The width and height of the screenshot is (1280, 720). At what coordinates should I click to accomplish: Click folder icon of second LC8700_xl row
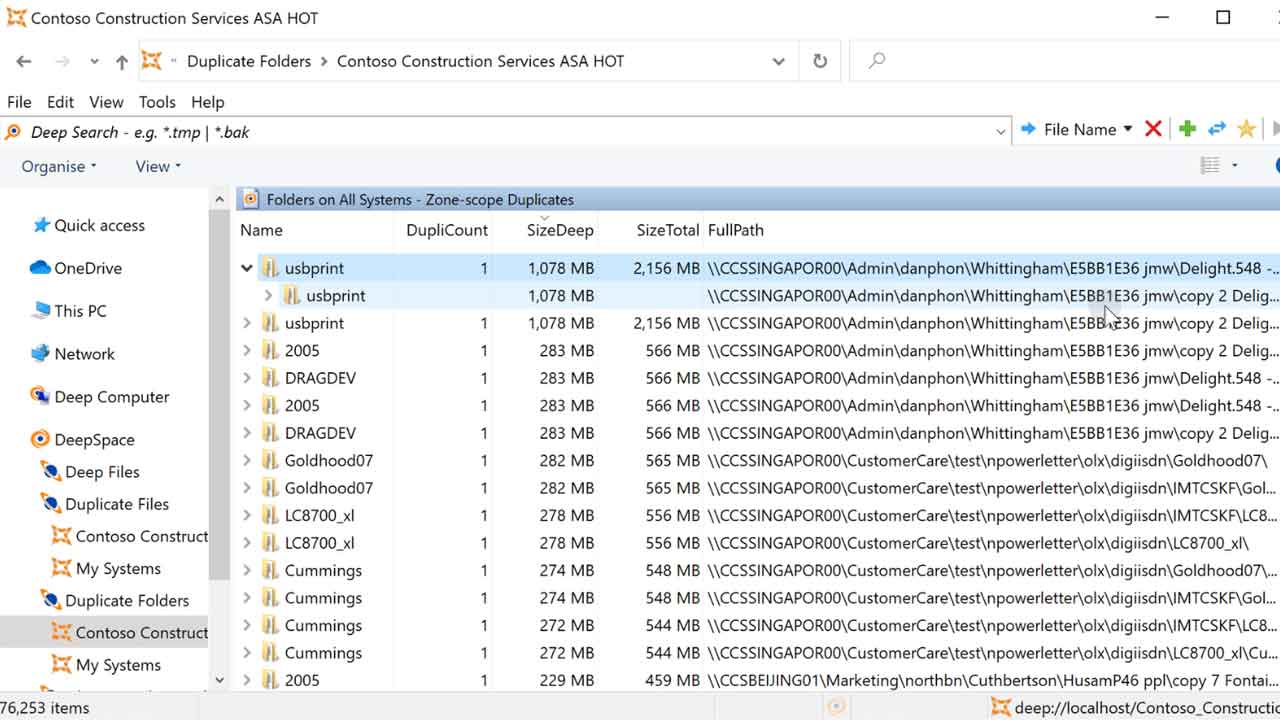tap(270, 543)
